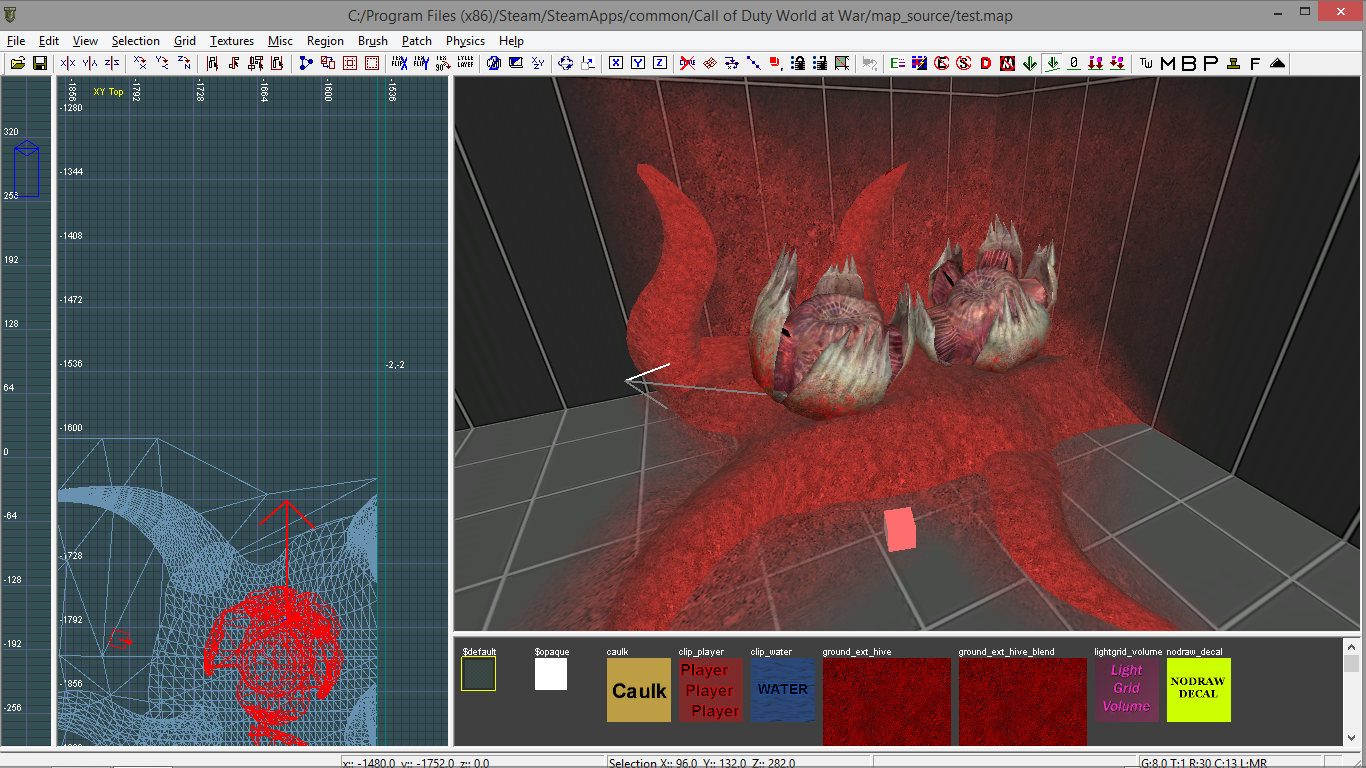Click the blue box in Z view
1366x768 pixels.
pyautogui.click(x=27, y=168)
